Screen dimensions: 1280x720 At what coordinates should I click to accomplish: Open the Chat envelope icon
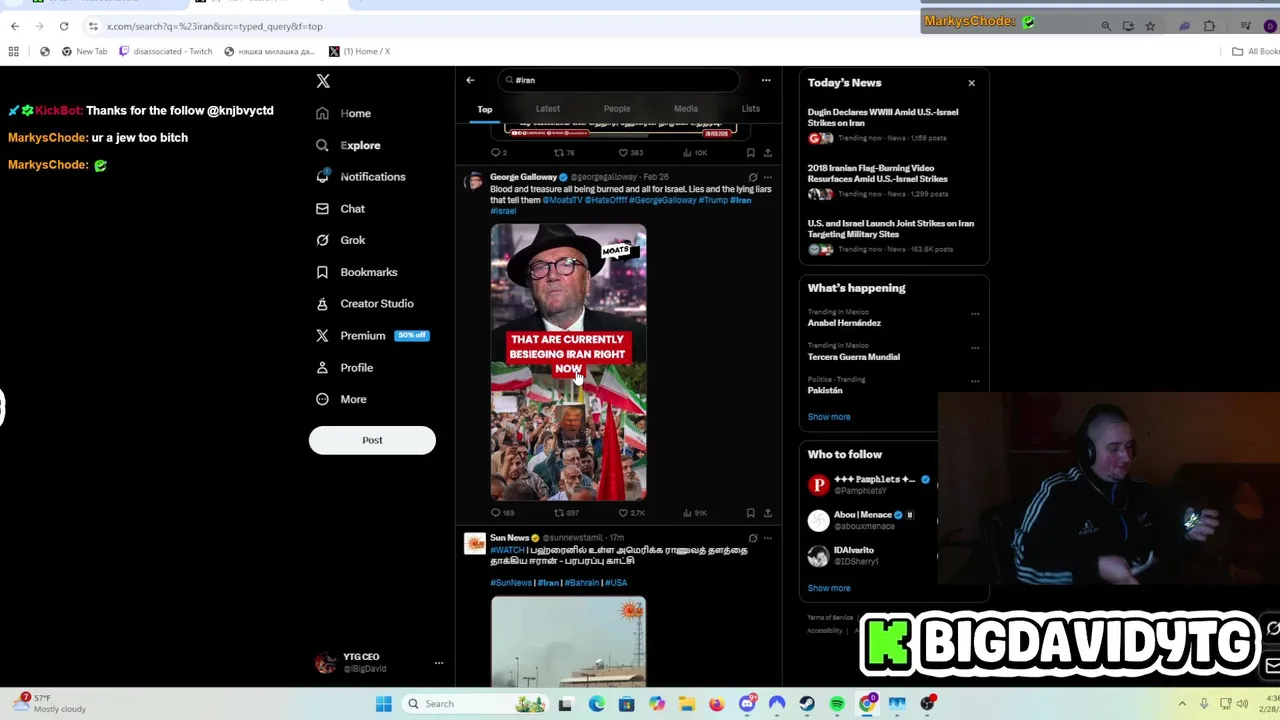click(x=322, y=208)
